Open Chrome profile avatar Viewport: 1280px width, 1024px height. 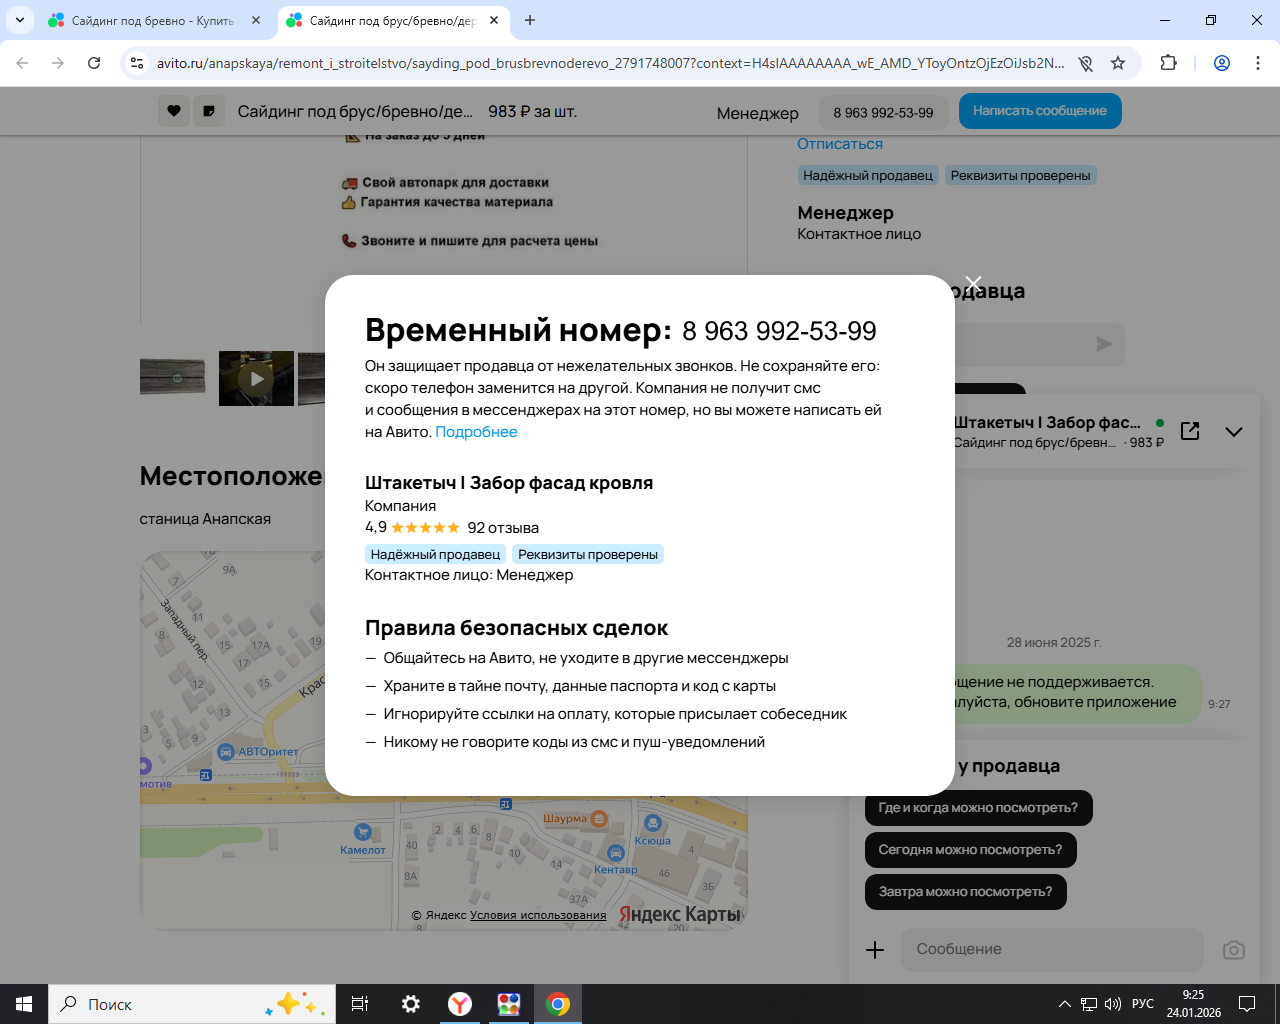pos(1222,63)
